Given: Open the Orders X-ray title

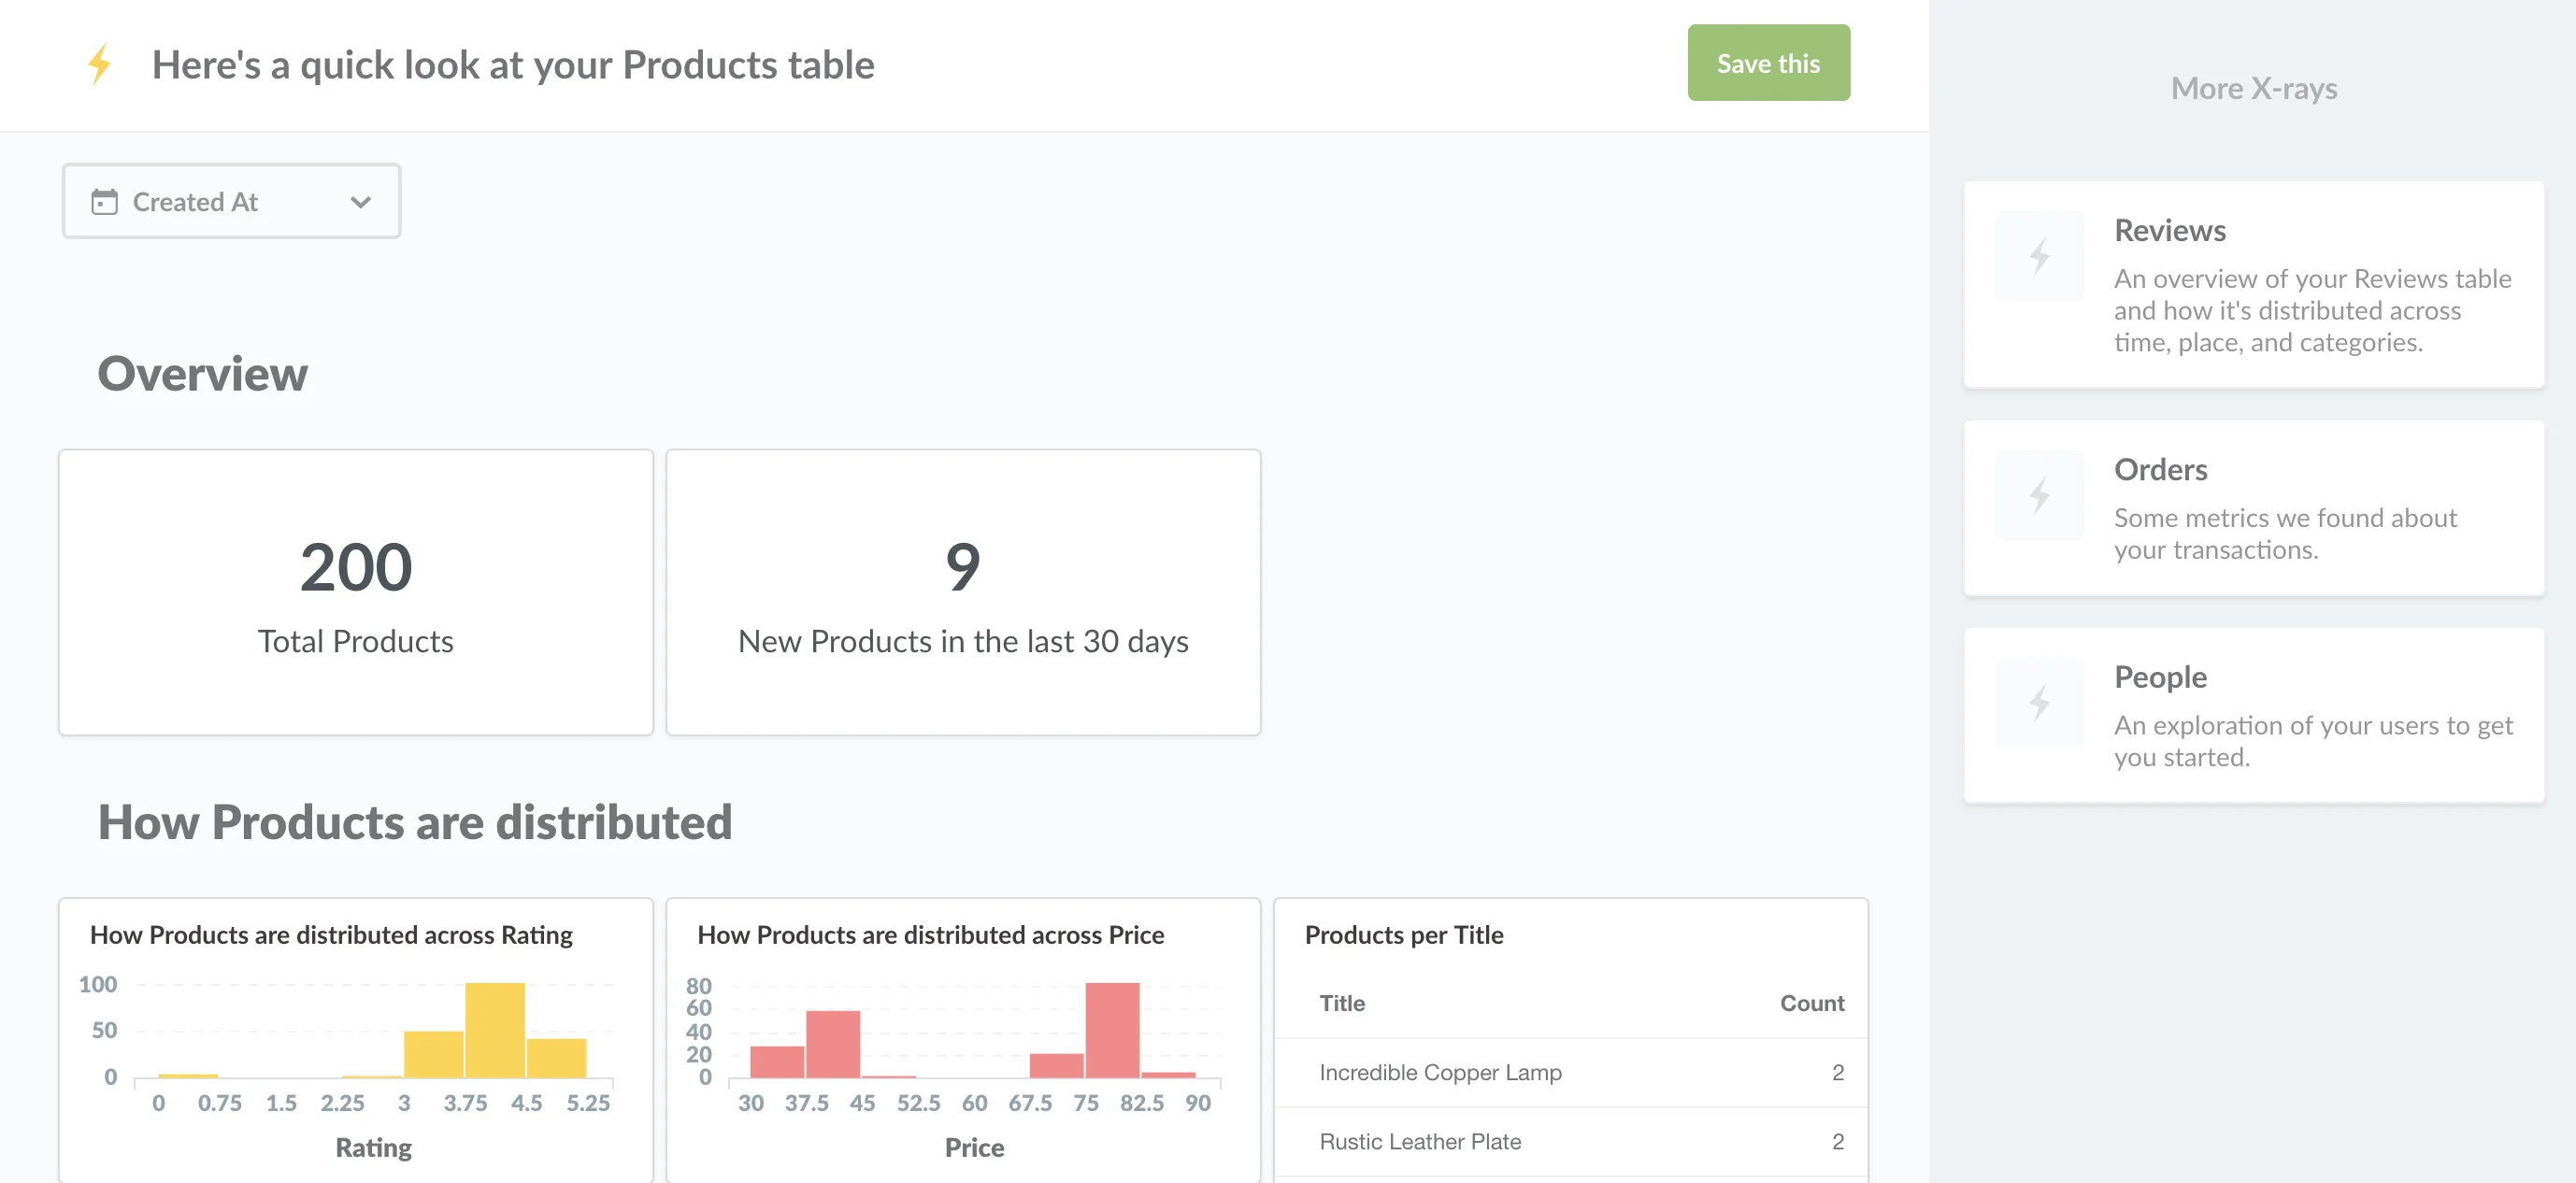Looking at the screenshot, I should pyautogui.click(x=2160, y=469).
